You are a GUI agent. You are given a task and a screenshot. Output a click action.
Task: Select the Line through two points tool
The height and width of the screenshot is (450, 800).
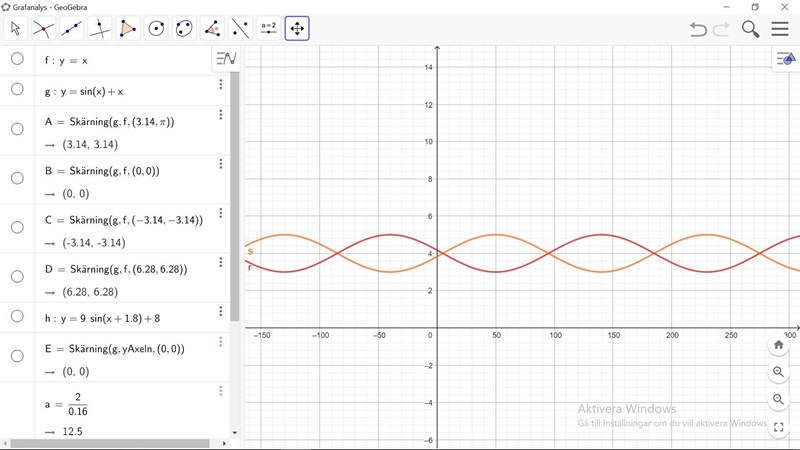pos(71,28)
